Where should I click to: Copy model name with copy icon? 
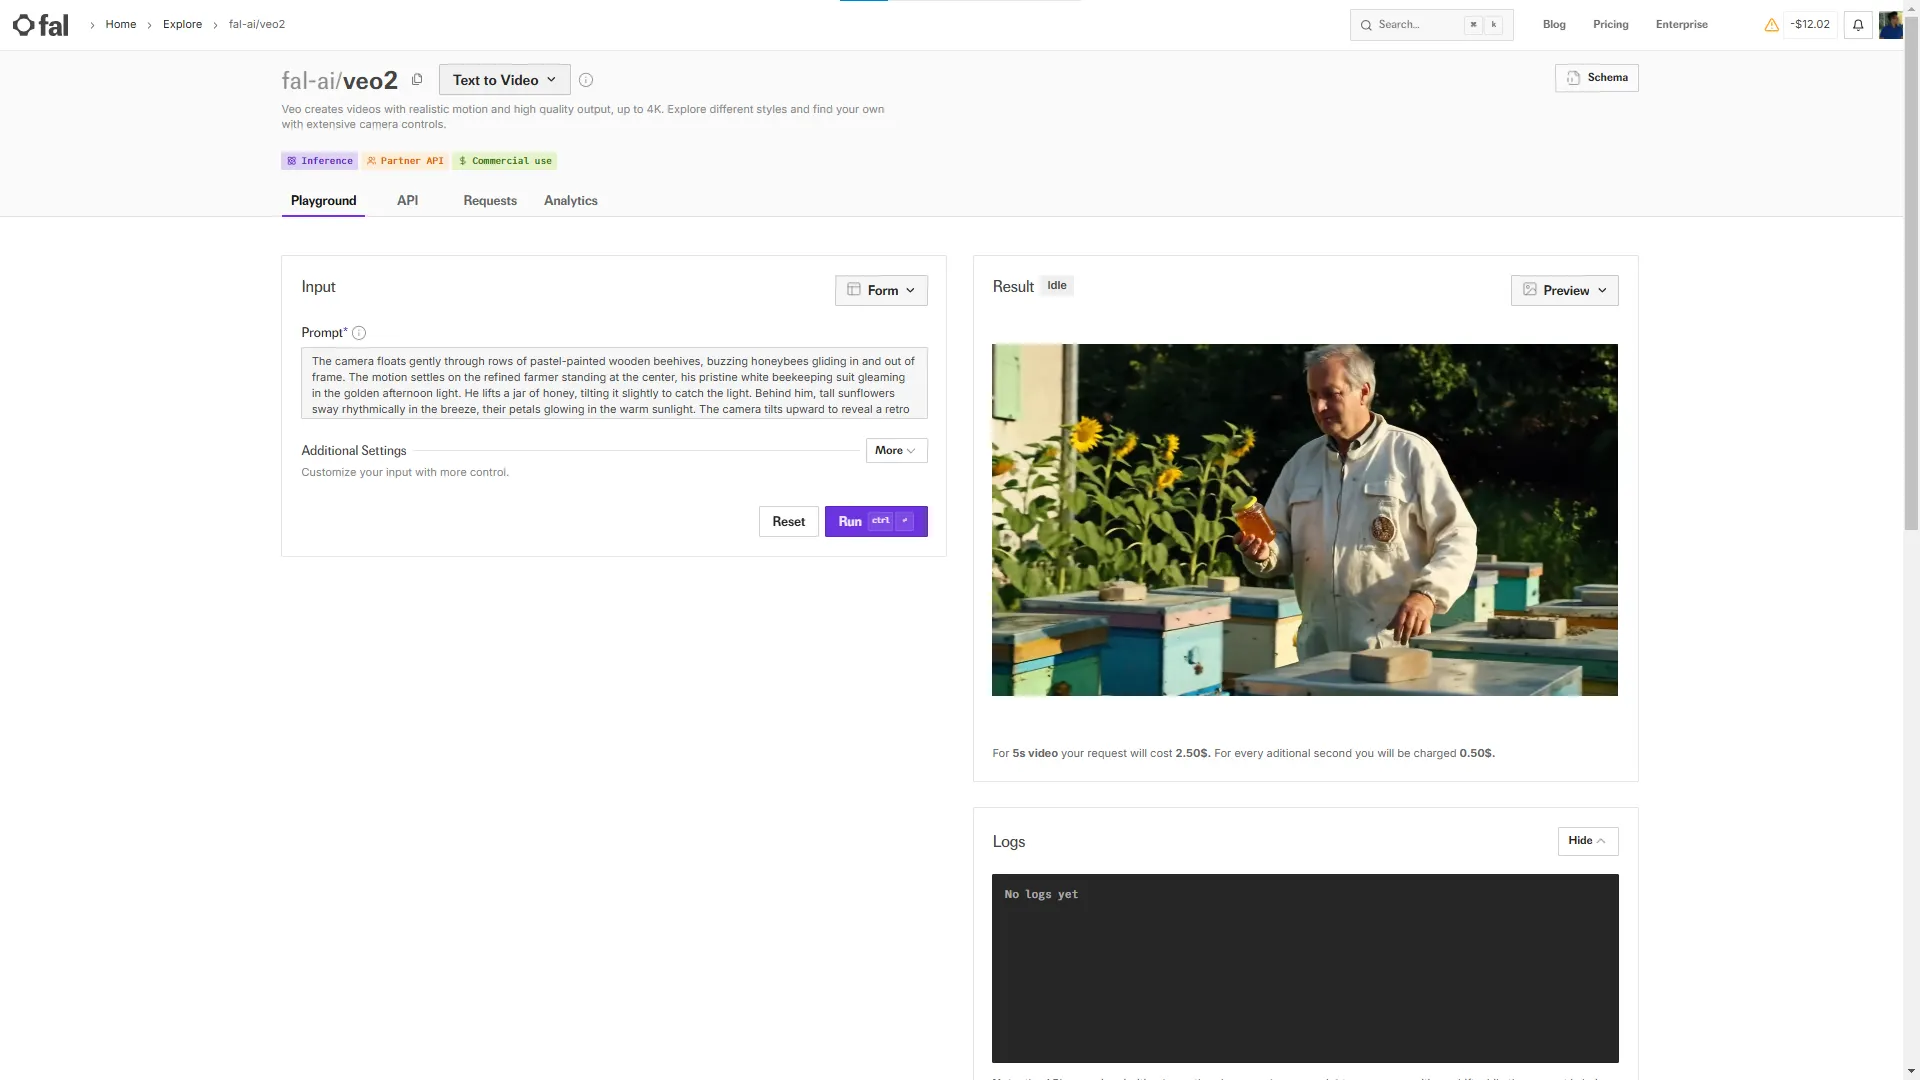[417, 80]
